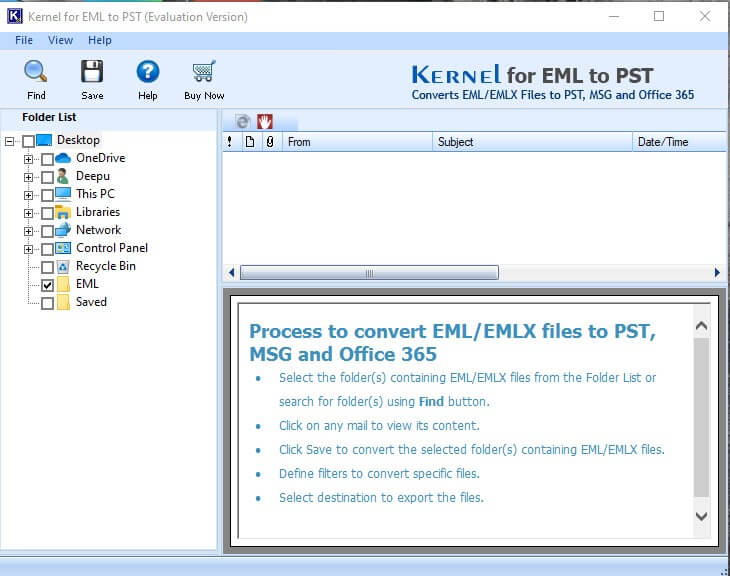Sort by the attachment paperclip column
Viewport: 730px width, 576px height.
pos(270,142)
